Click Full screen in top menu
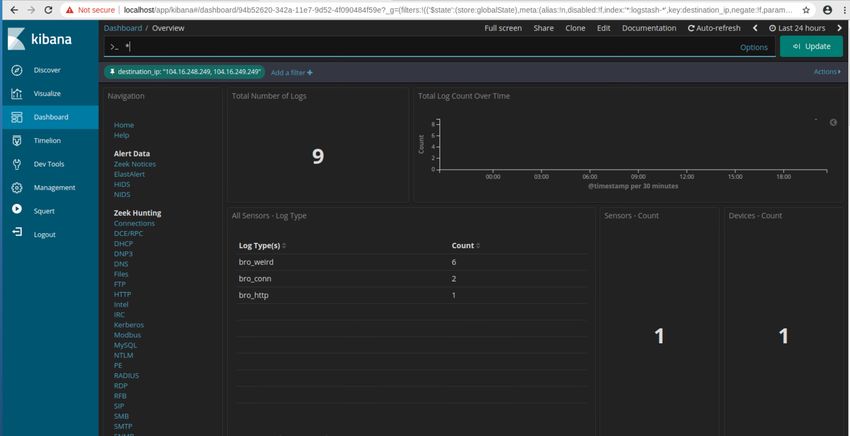The height and width of the screenshot is (436, 850). tap(503, 28)
